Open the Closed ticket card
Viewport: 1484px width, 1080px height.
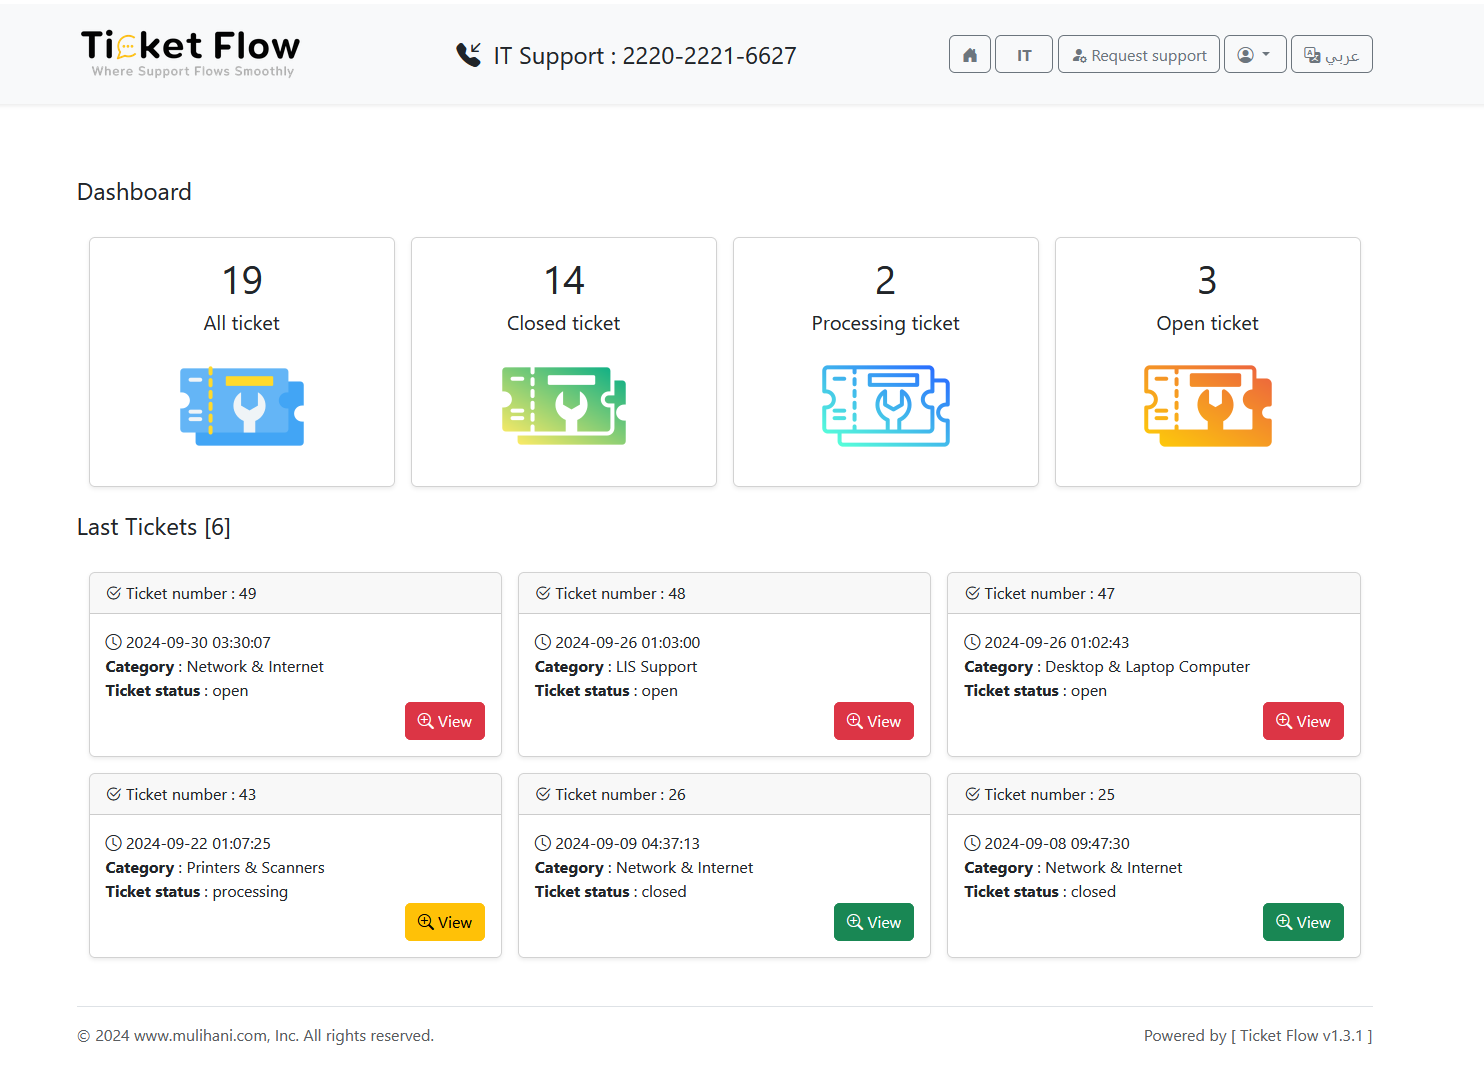click(564, 362)
